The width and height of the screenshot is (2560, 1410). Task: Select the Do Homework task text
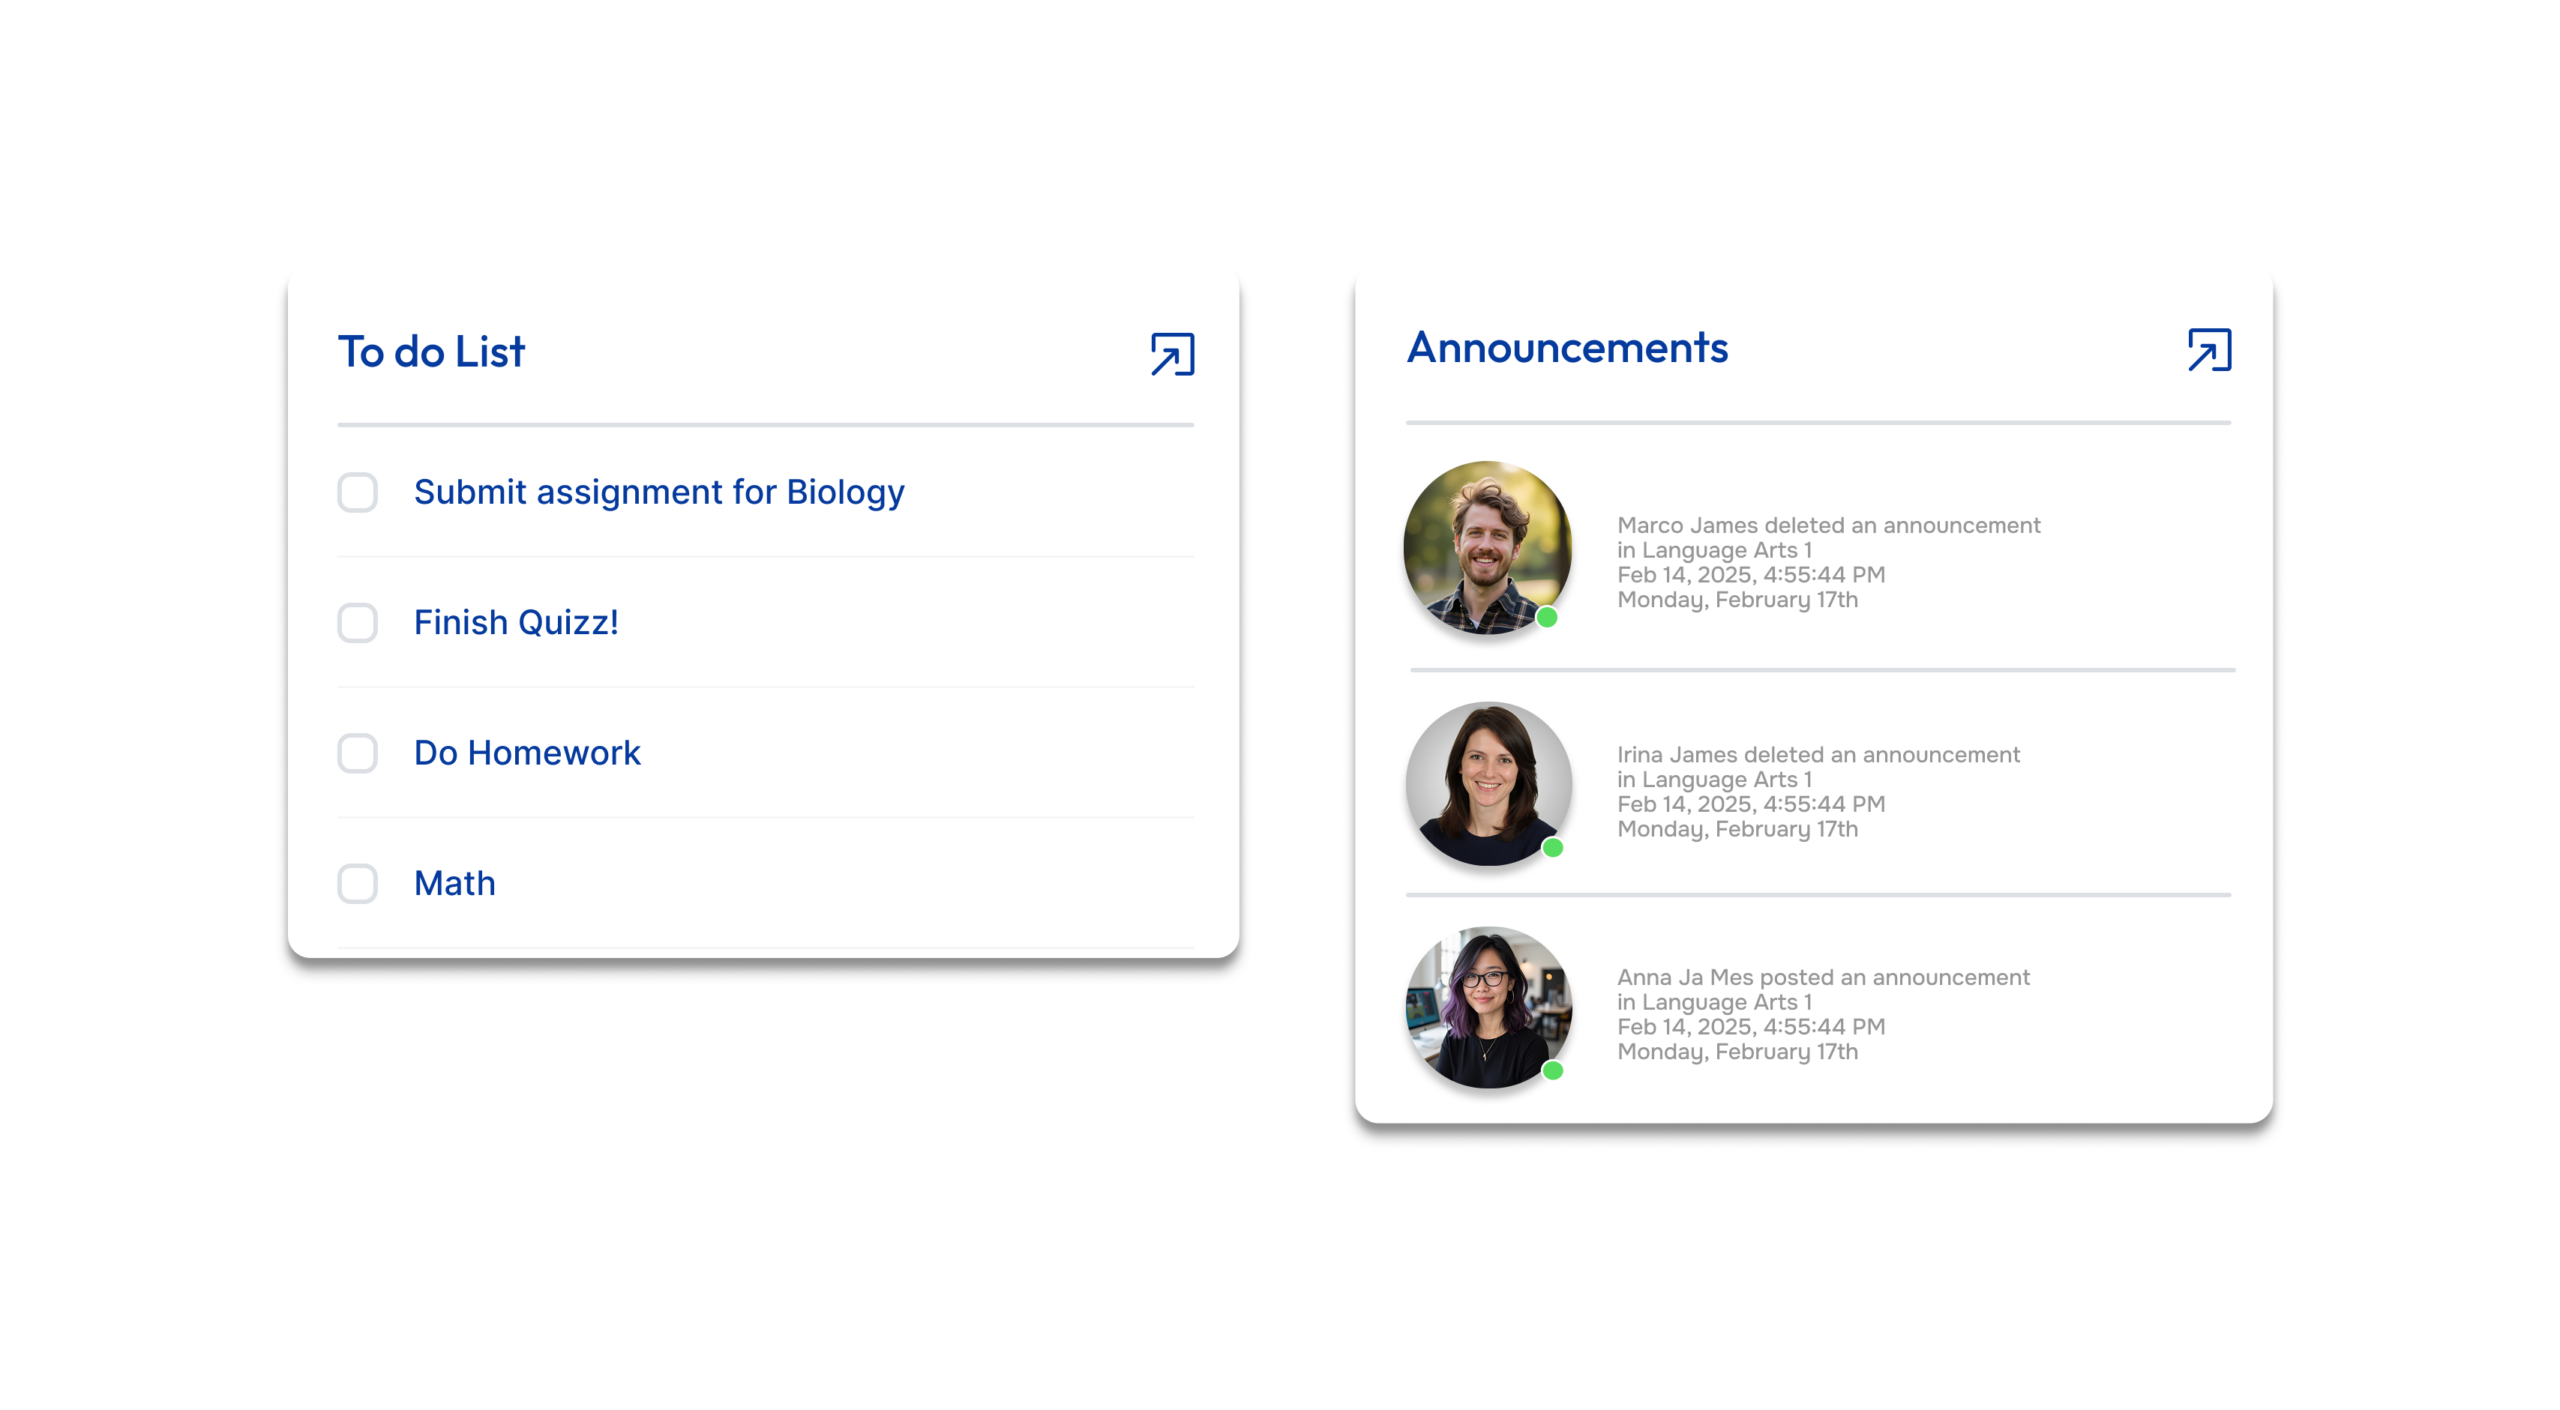click(527, 753)
